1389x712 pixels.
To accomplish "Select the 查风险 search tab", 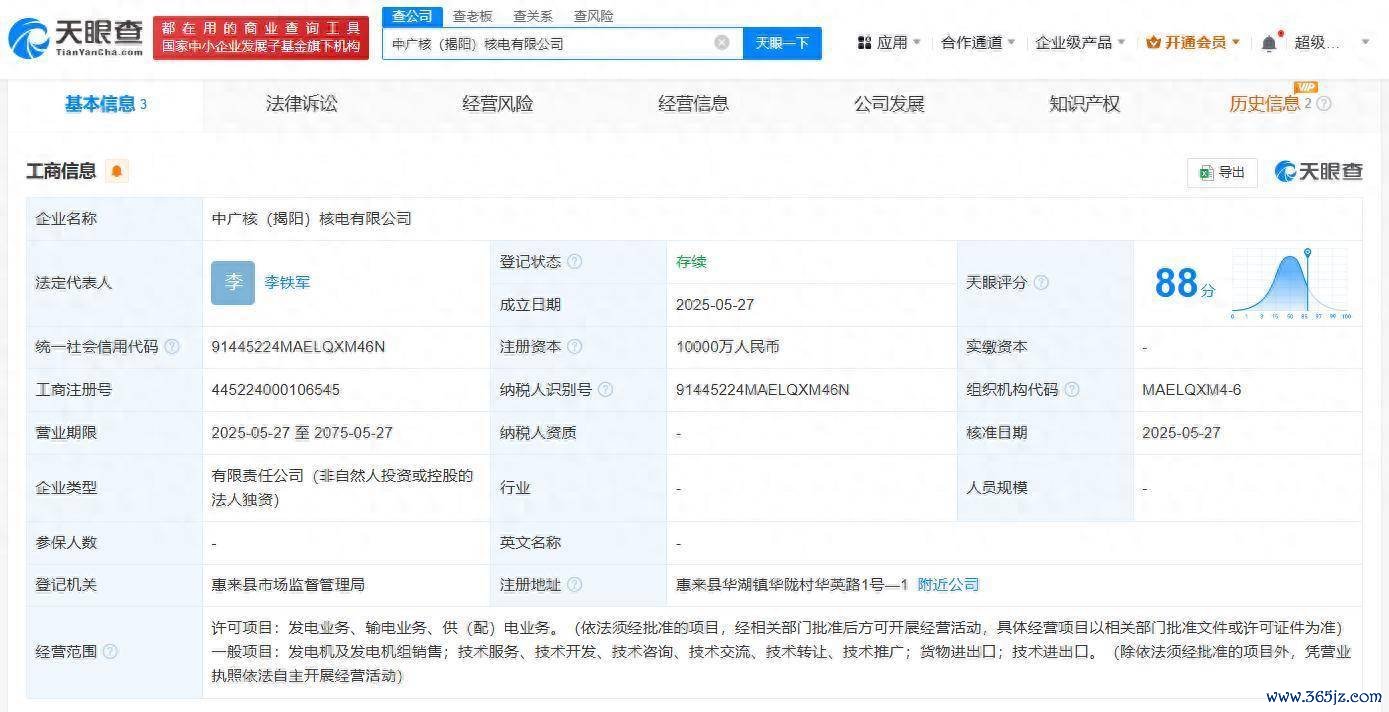I will coord(594,16).
